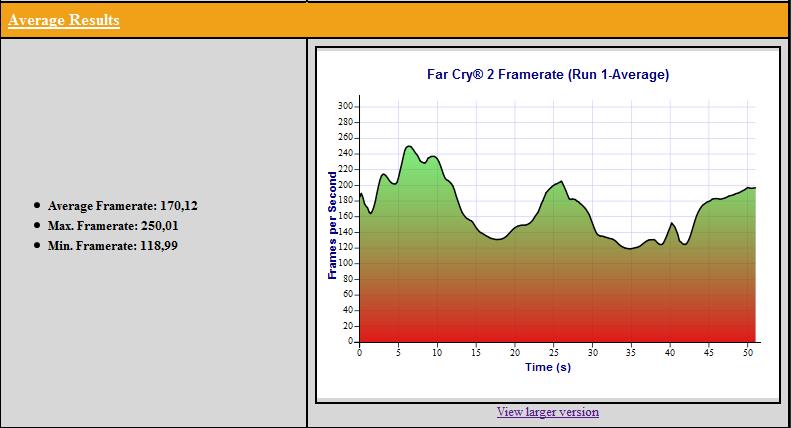Click the bullet before Average Framerate
Image resolution: width=791 pixels, height=428 pixels.
37,205
